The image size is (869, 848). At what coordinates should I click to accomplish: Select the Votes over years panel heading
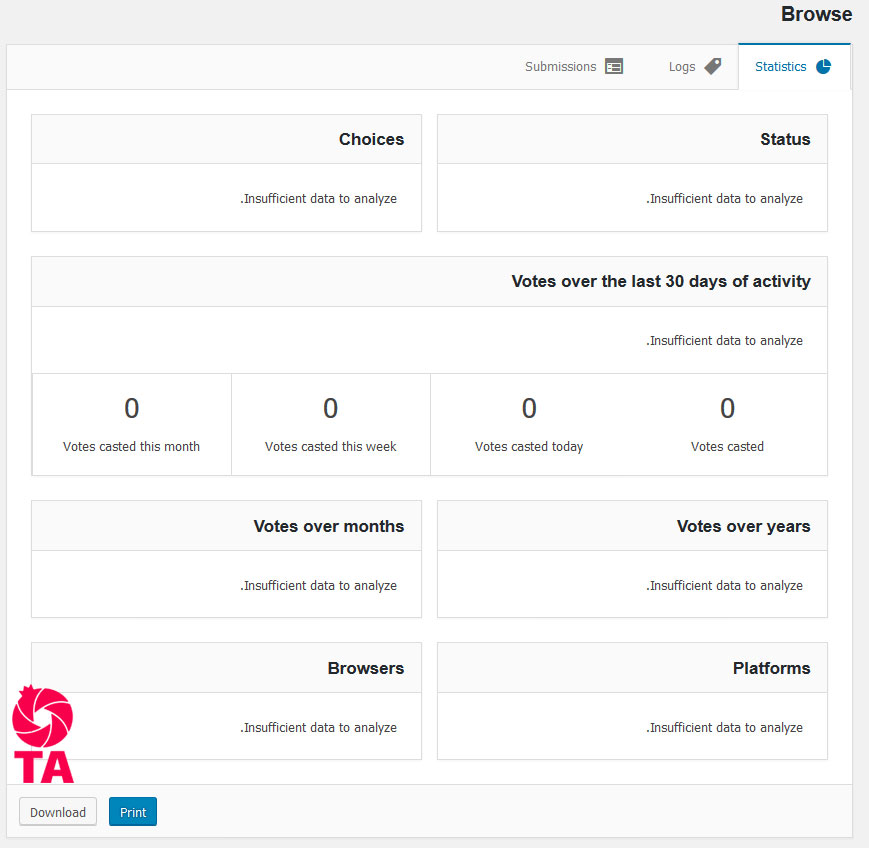(743, 527)
